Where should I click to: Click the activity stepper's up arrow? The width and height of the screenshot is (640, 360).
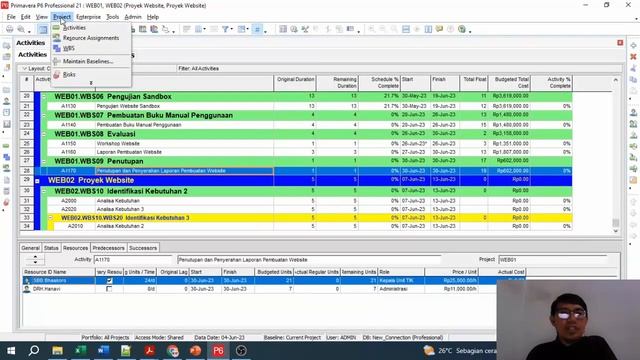coord(35,257)
